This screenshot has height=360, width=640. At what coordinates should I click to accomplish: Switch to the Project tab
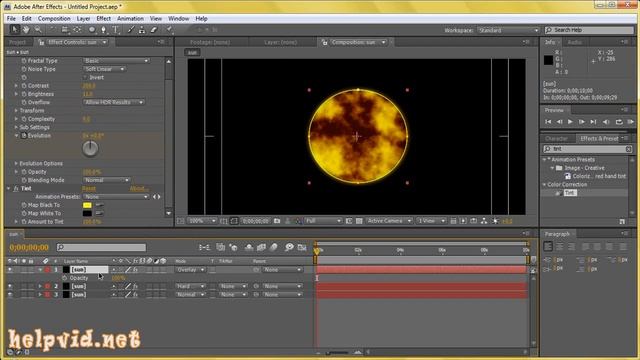click(x=18, y=42)
